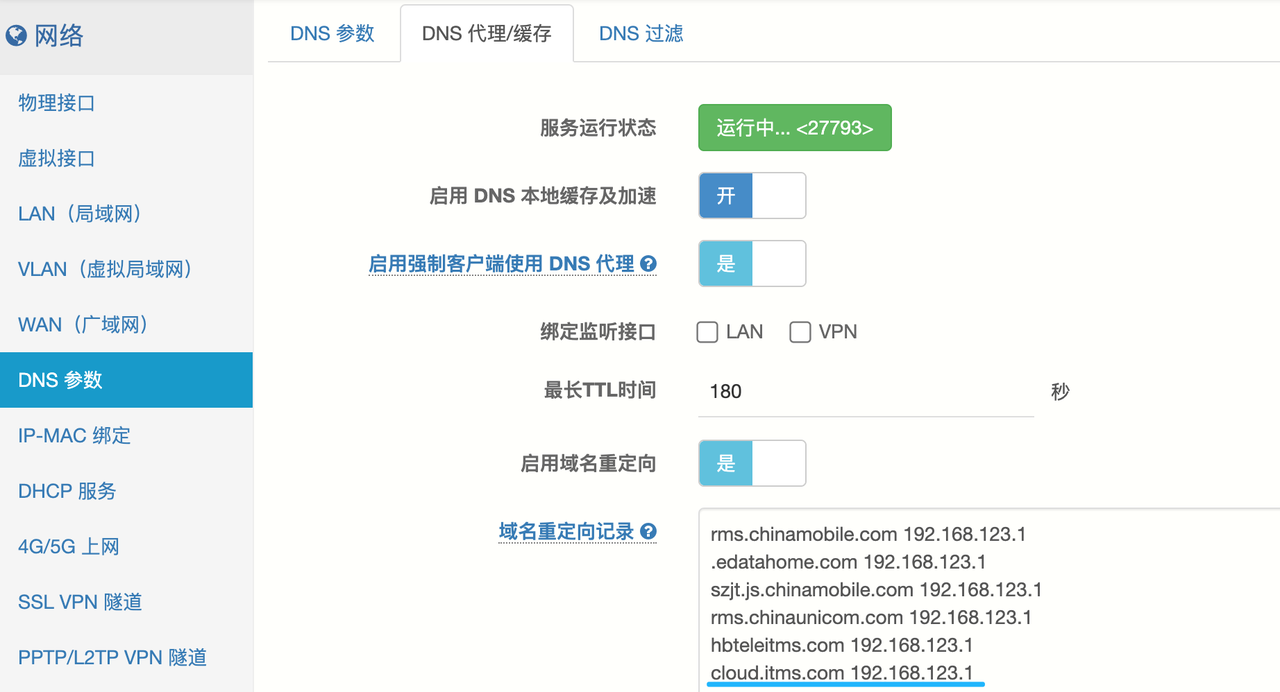The image size is (1280, 692).
Task: Click inside the domain redirect records textarea
Action: [990, 600]
